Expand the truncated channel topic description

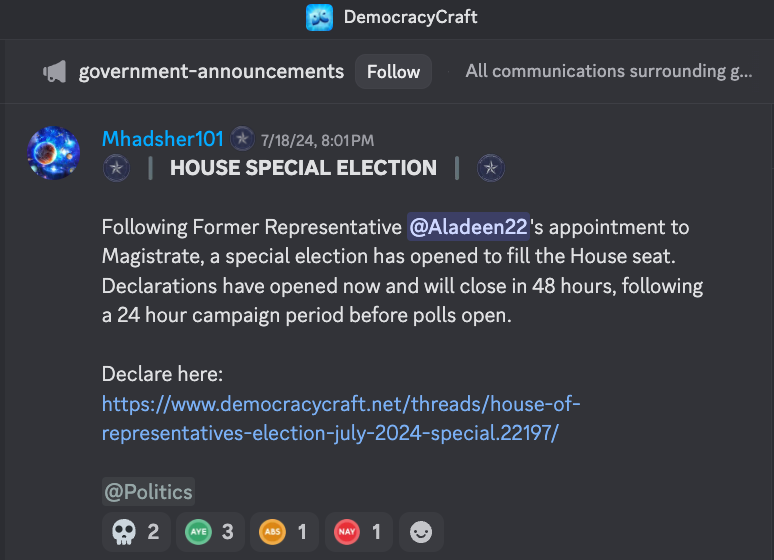coord(609,72)
